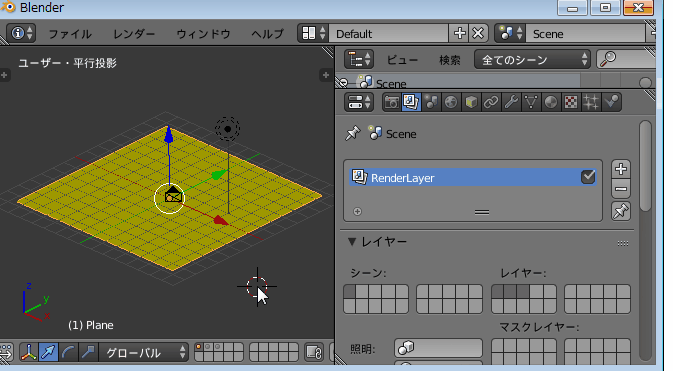Open the Modifiers tab (wrench icon)
The image size is (673, 371).
click(x=511, y=102)
